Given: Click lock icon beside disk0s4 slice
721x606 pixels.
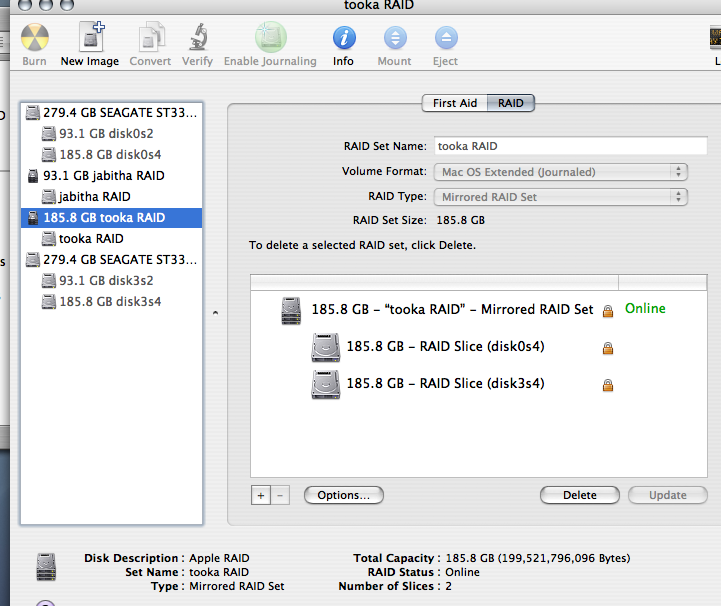Looking at the screenshot, I should [x=608, y=348].
